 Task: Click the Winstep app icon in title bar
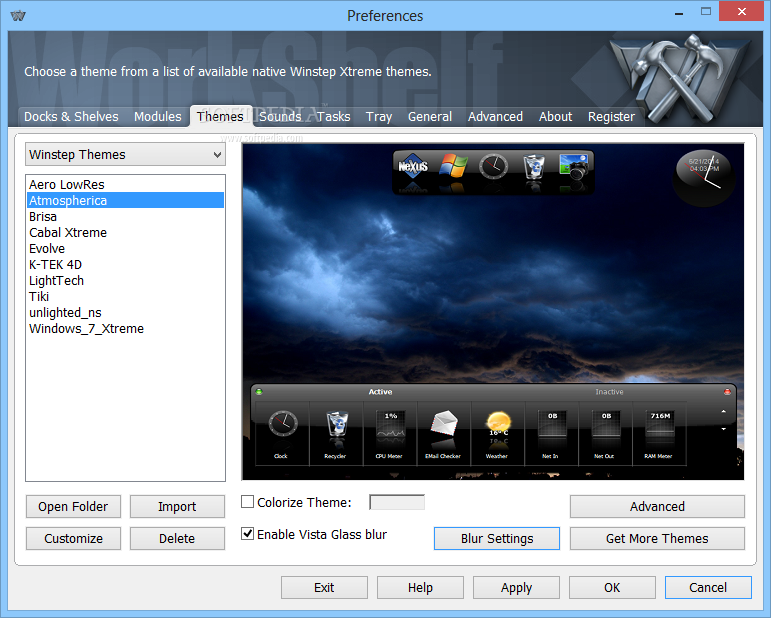18,16
